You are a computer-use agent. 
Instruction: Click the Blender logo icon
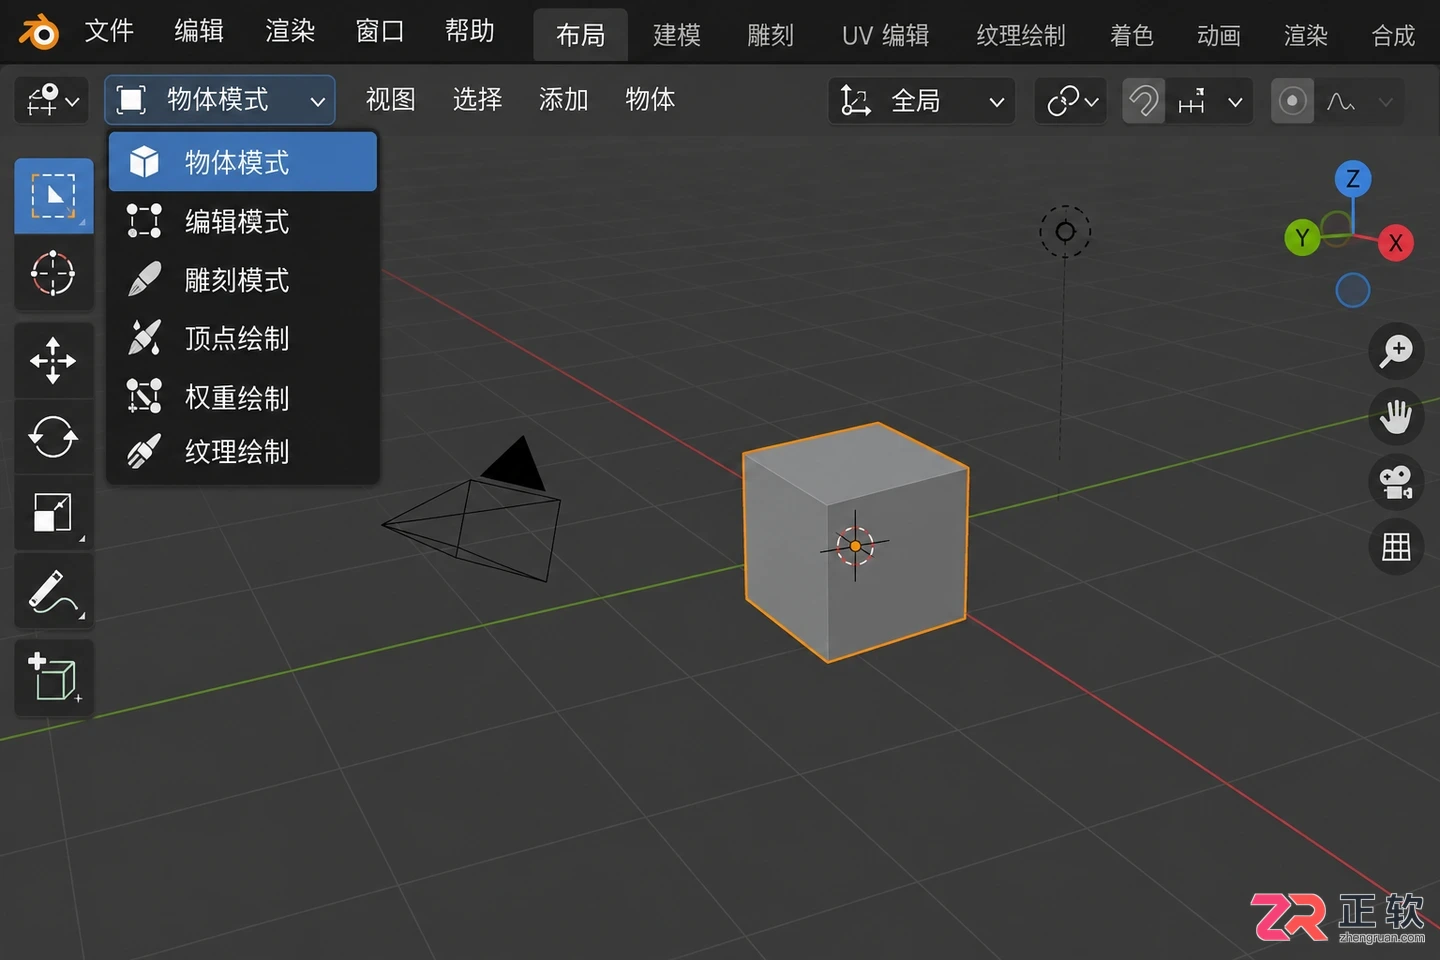point(40,32)
